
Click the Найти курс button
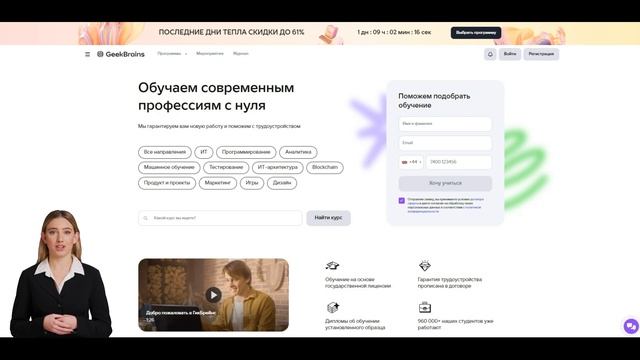(x=329, y=218)
